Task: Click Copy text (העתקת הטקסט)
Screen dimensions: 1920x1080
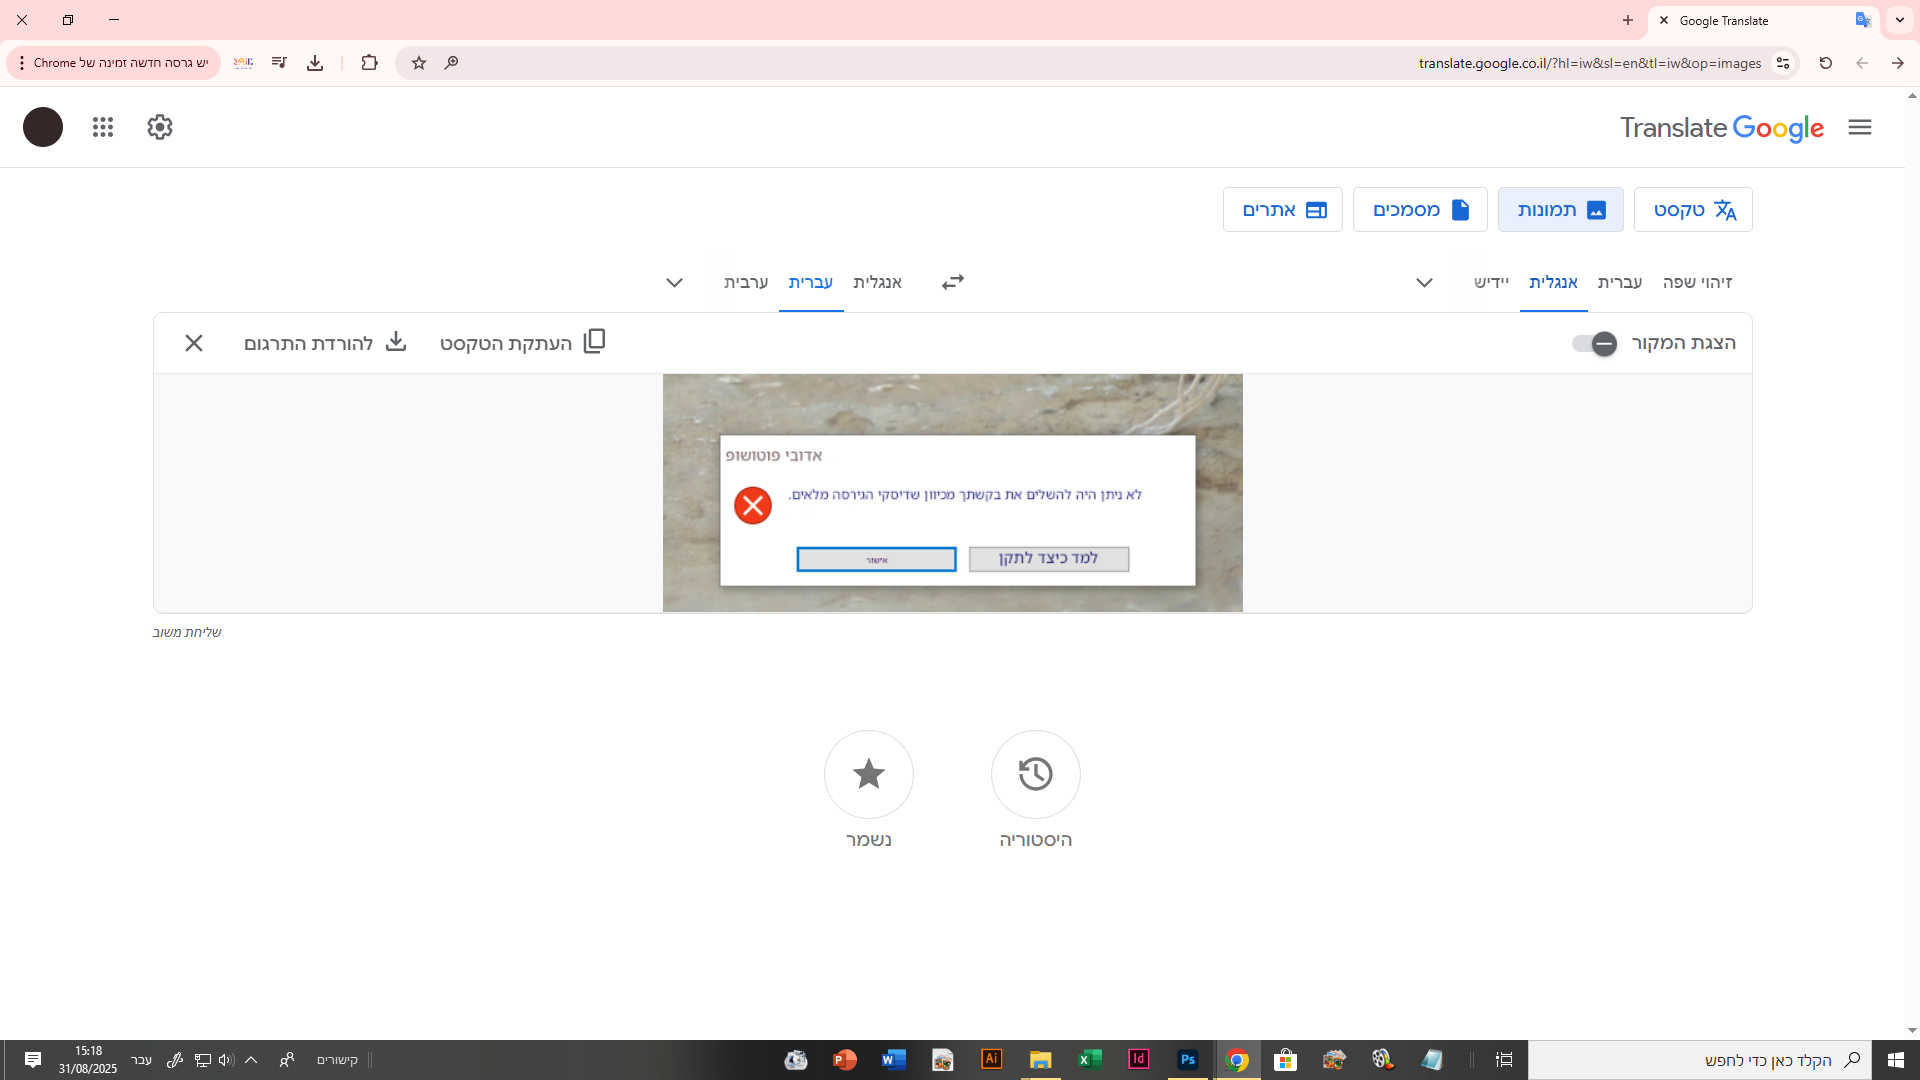Action: 522,343
